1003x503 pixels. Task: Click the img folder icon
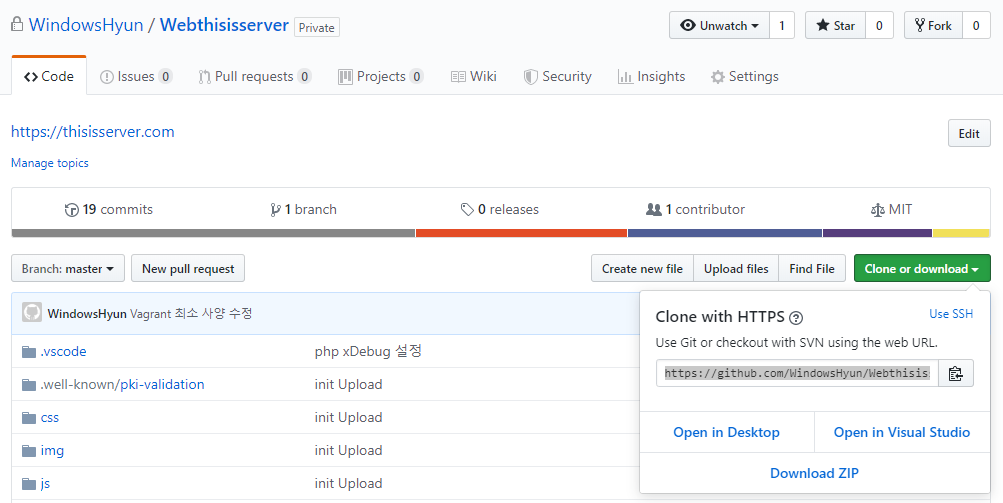(x=29, y=451)
